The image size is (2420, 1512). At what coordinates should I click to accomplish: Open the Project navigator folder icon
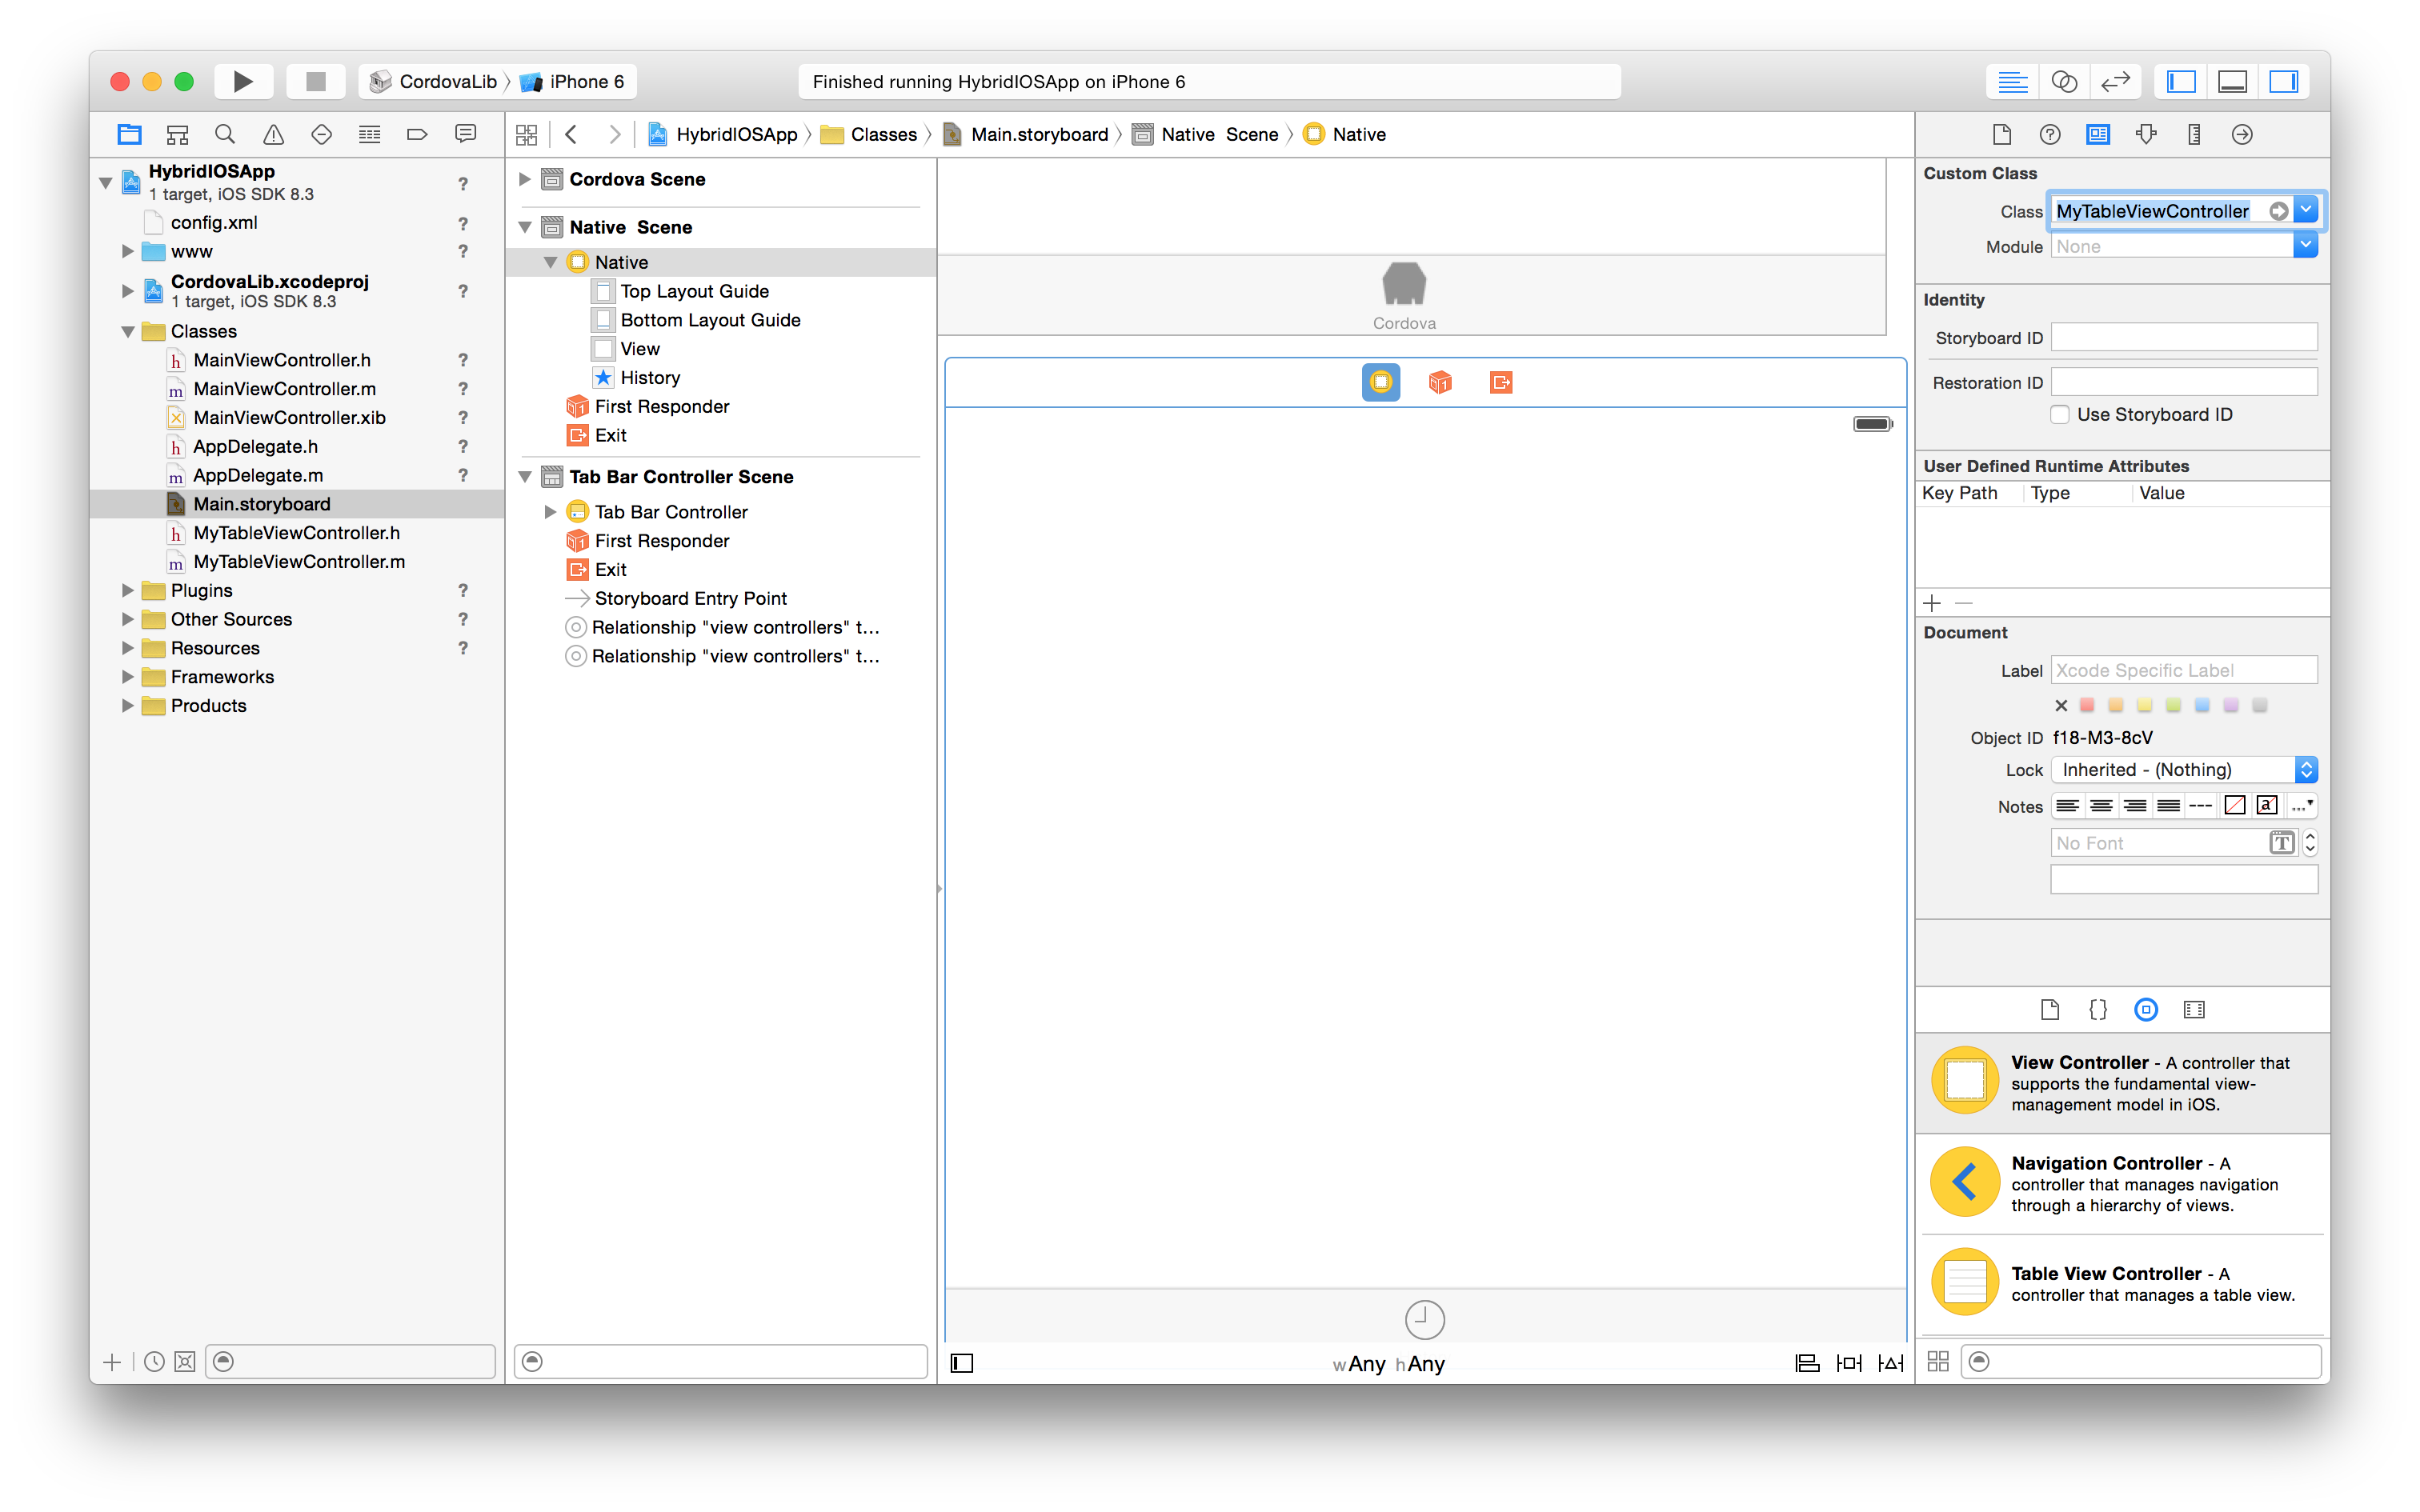click(129, 134)
